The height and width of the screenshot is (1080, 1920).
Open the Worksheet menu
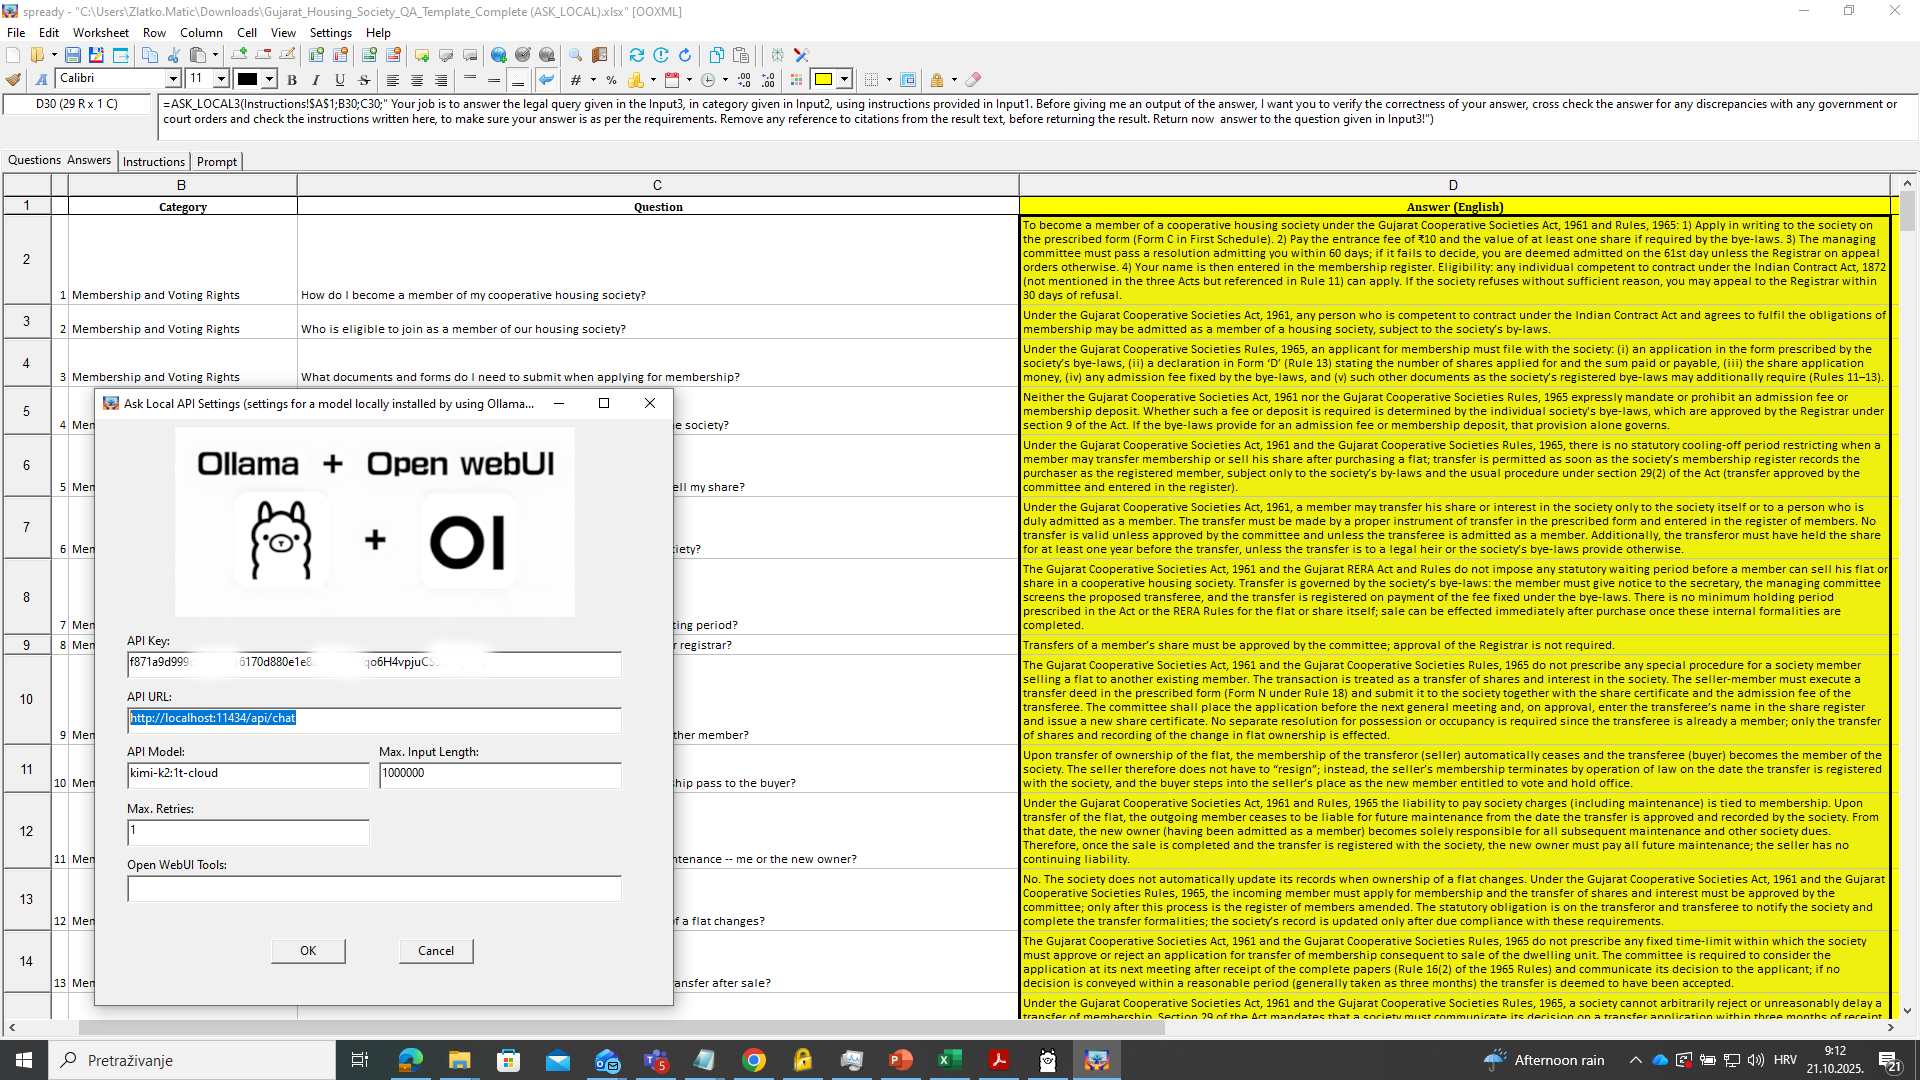pos(100,33)
